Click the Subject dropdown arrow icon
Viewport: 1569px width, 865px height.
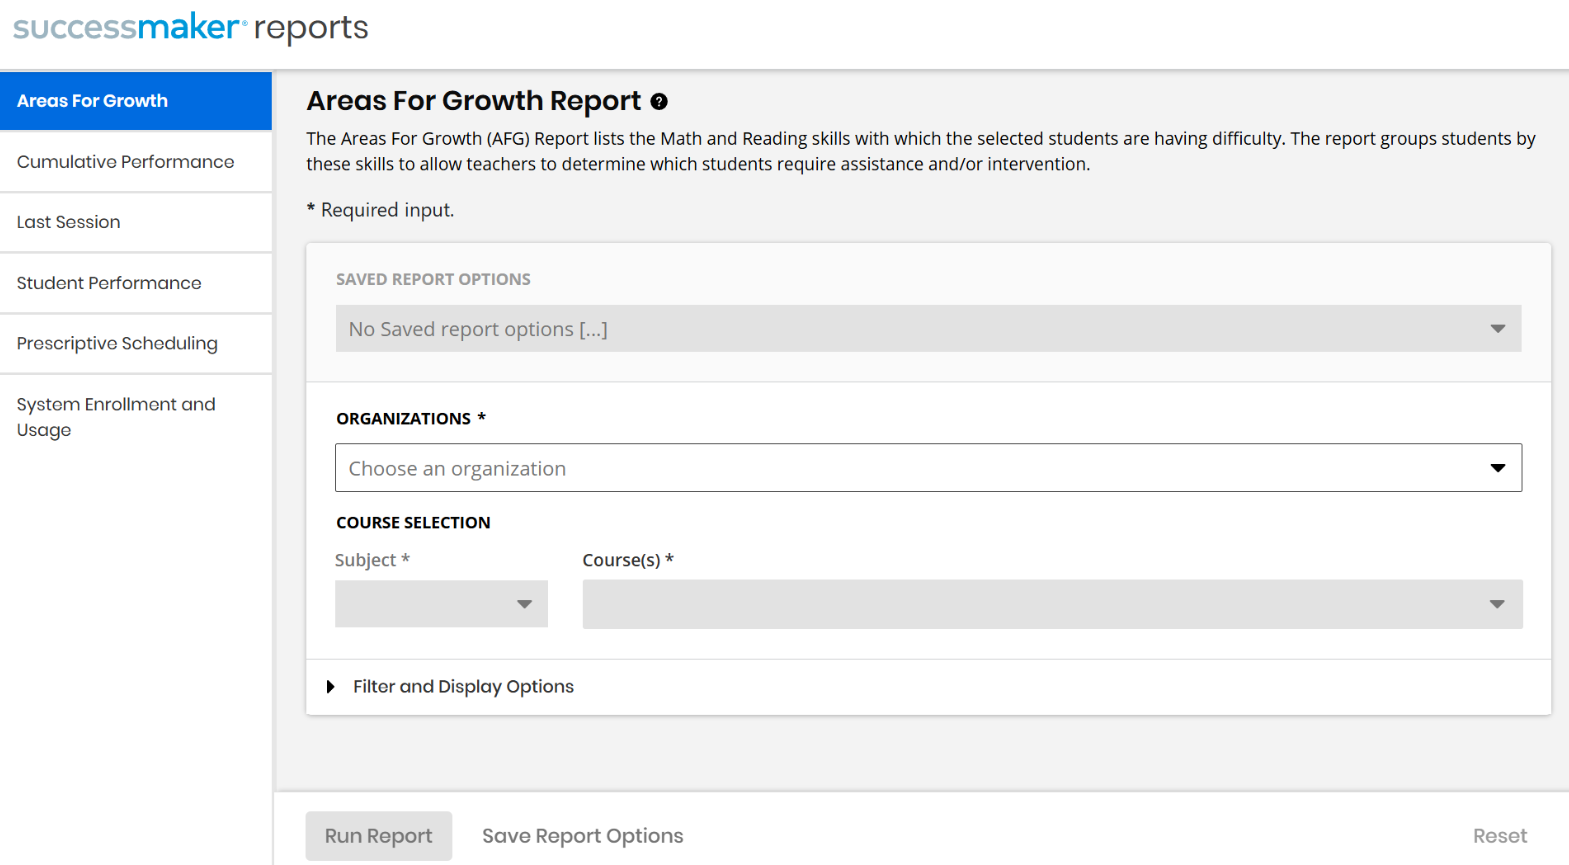coord(524,604)
